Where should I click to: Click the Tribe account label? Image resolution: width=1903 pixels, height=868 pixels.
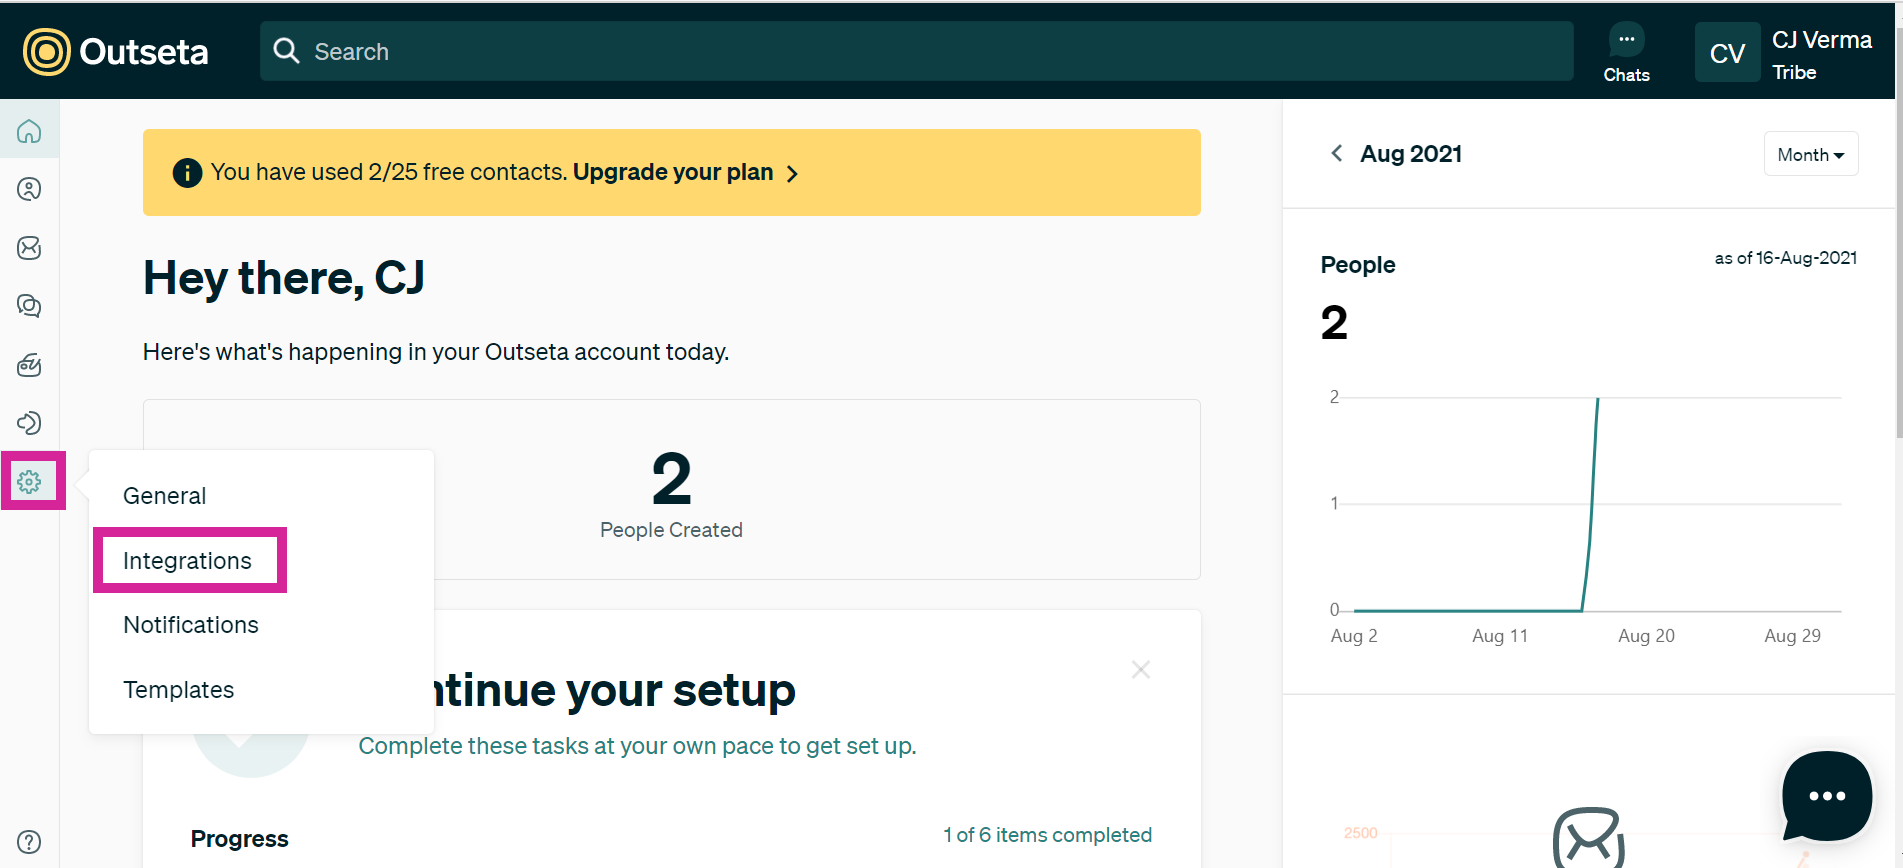[1794, 72]
